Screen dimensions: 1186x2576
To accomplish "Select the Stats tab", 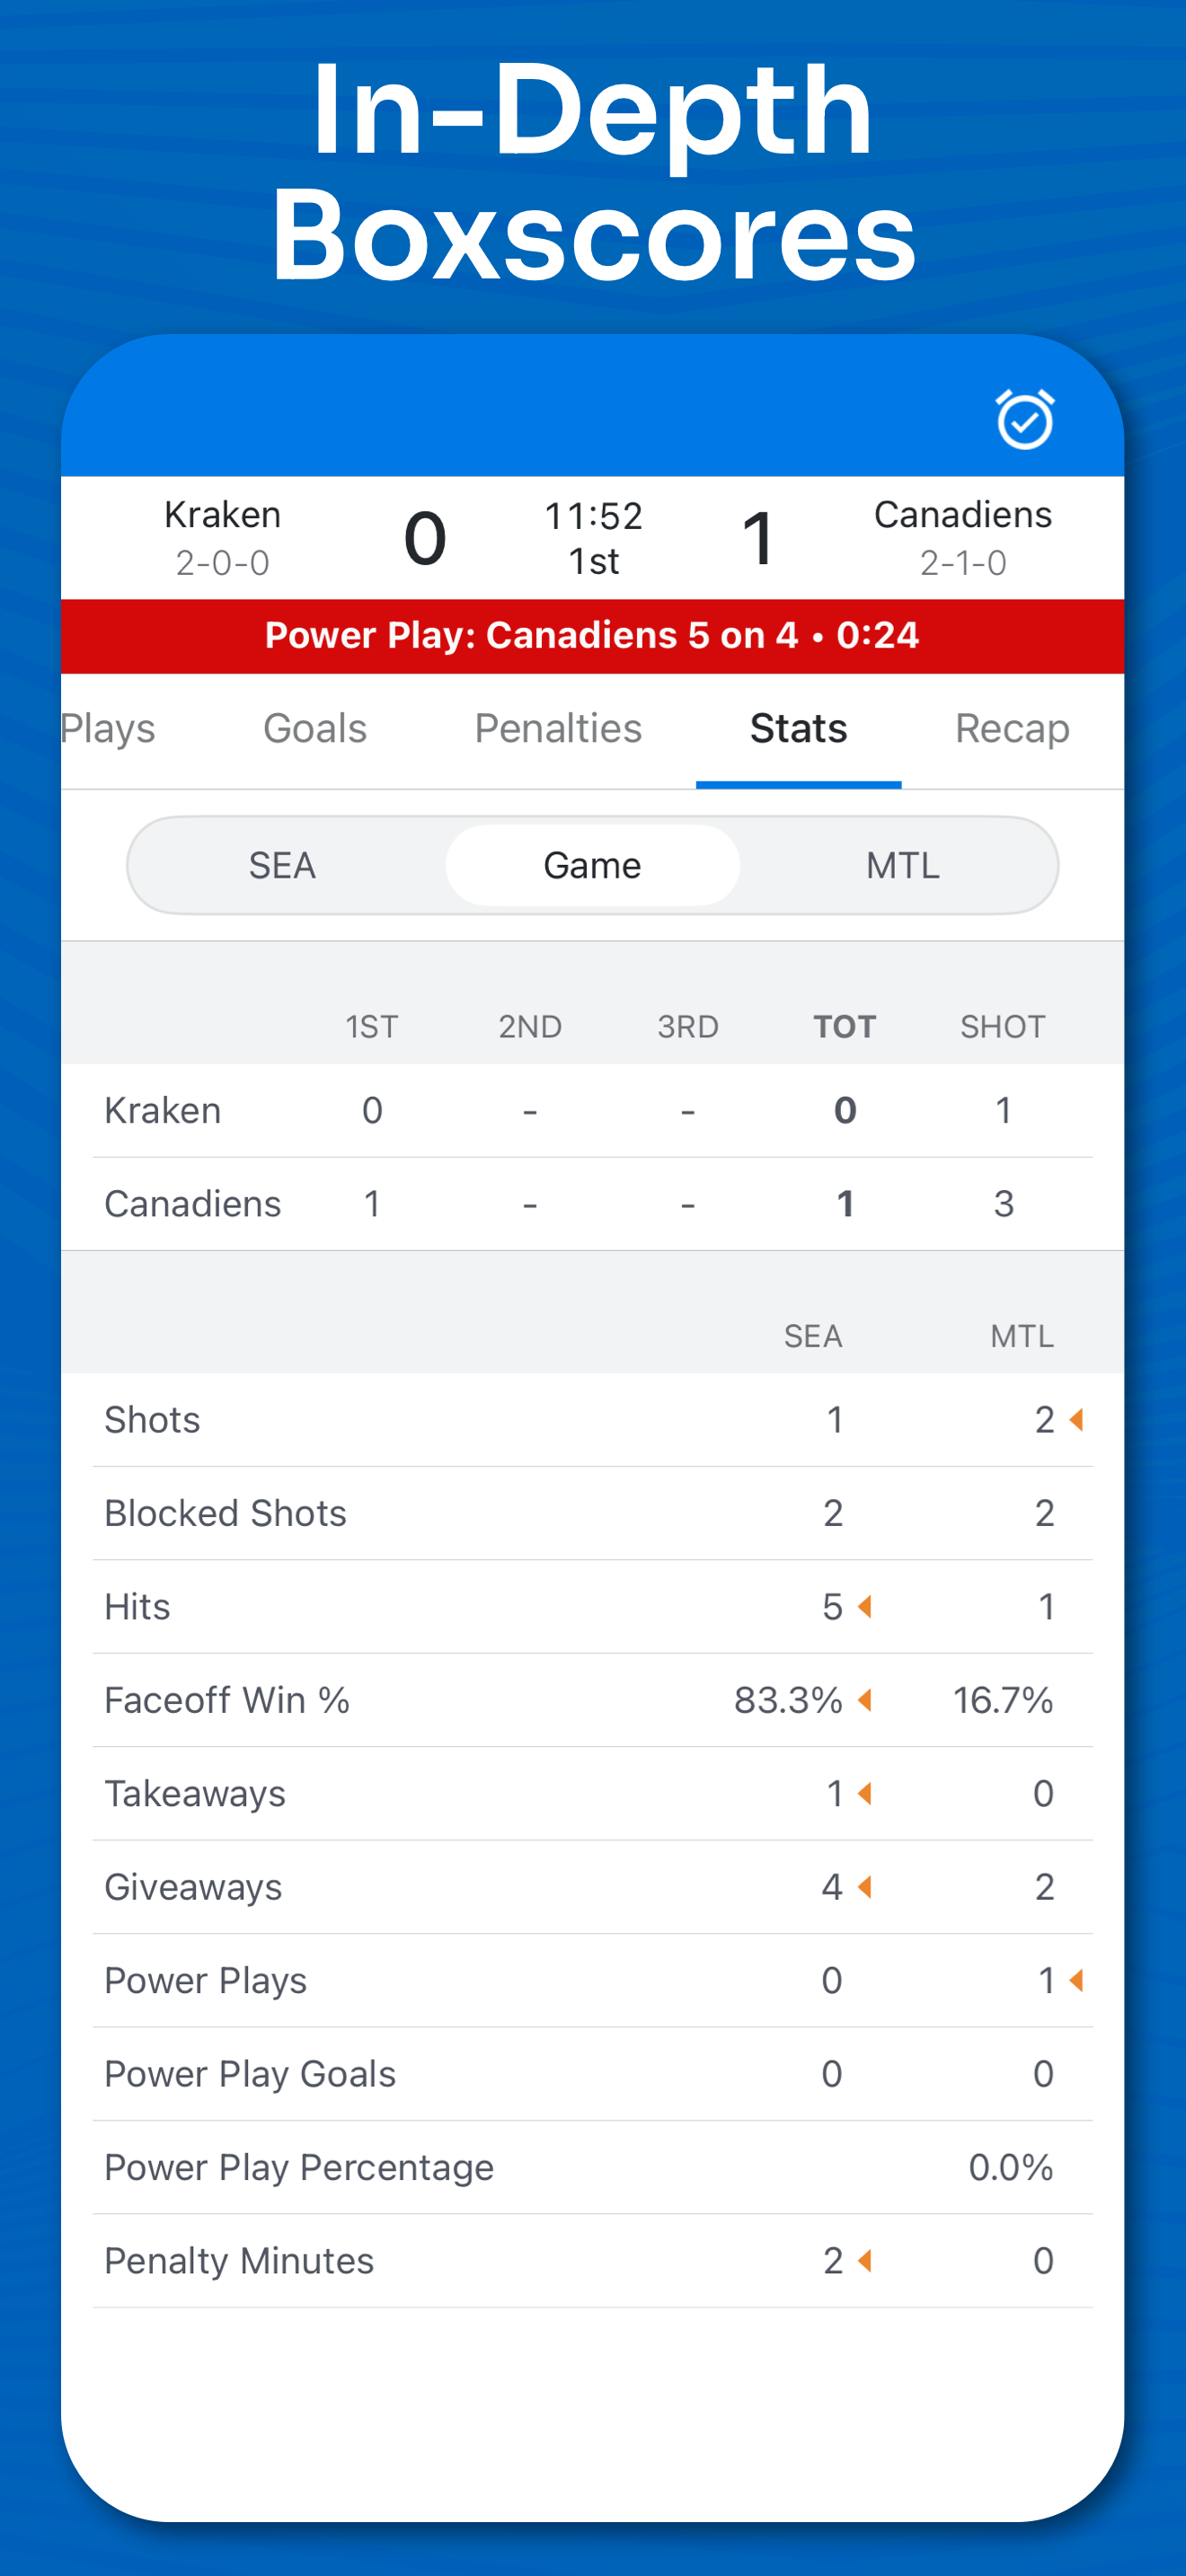I will (x=798, y=728).
